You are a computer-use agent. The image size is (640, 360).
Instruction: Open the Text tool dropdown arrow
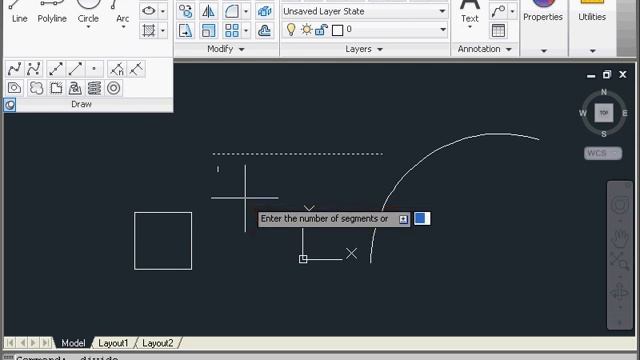click(470, 27)
